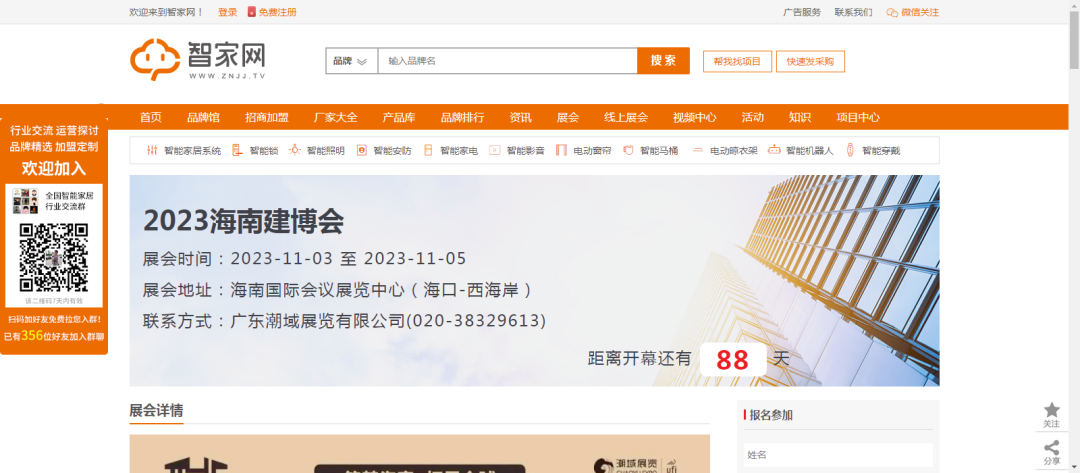Click the 关注 star icon
The image size is (1080, 473).
point(1052,410)
